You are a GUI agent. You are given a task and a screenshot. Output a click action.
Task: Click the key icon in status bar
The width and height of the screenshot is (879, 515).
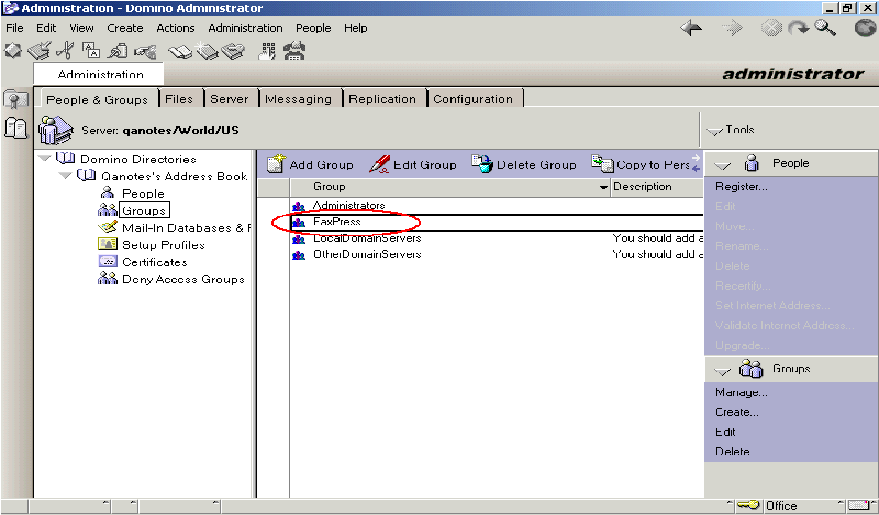pyautogui.click(x=748, y=505)
